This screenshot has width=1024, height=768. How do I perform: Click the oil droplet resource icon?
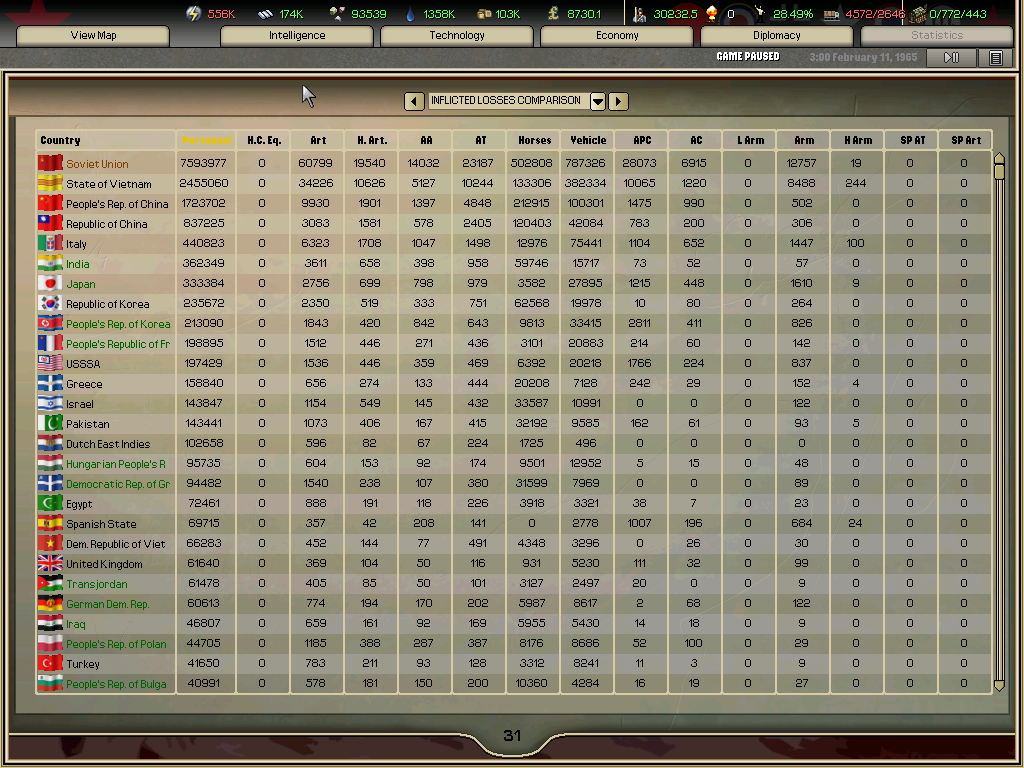[410, 14]
